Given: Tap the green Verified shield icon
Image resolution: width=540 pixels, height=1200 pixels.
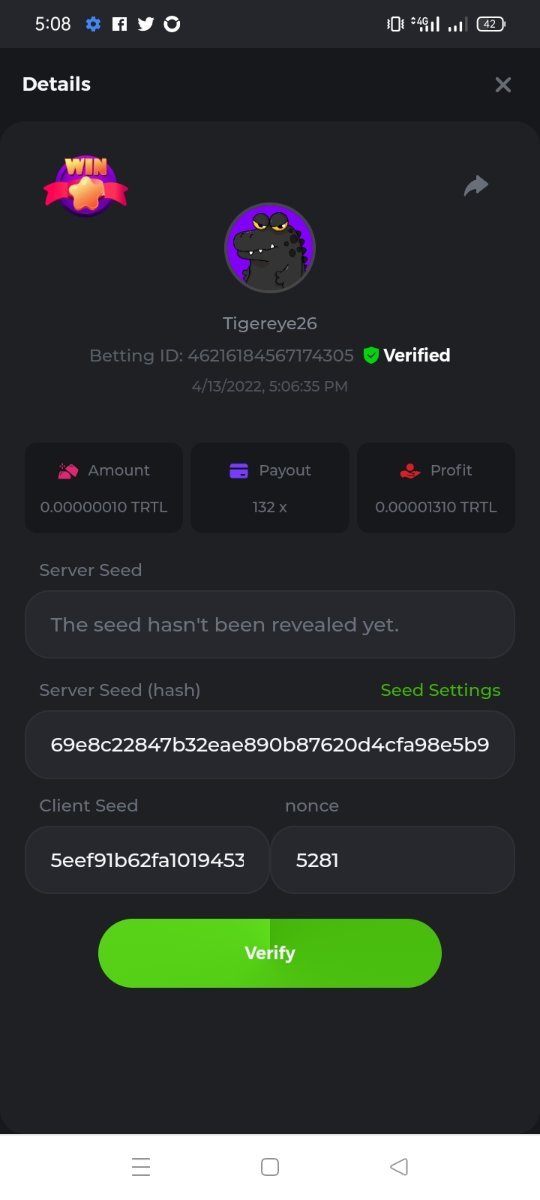Looking at the screenshot, I should pyautogui.click(x=371, y=355).
